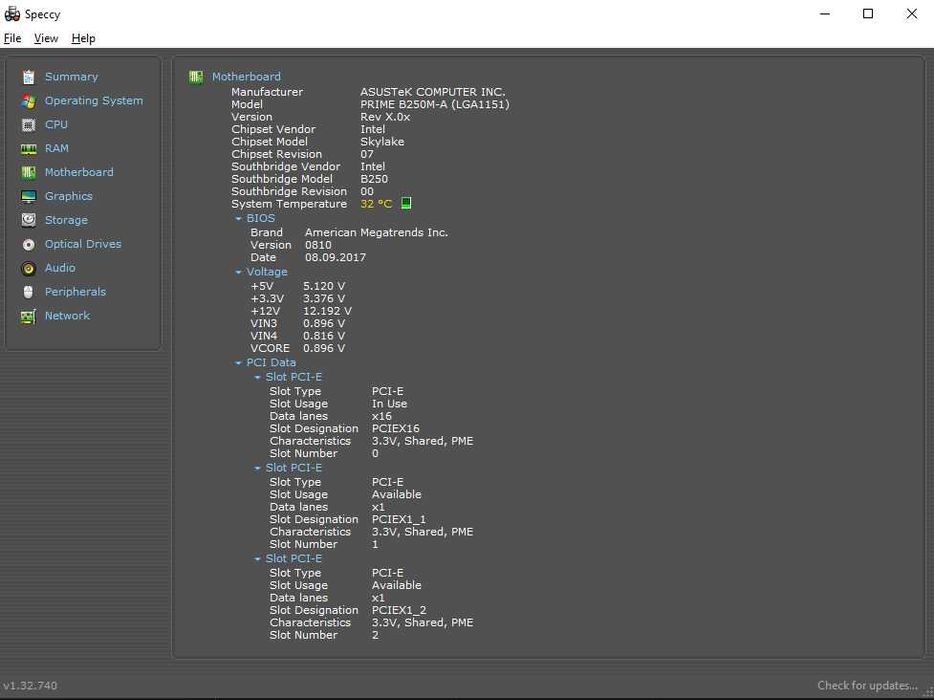Select the Graphics section
The height and width of the screenshot is (700, 934).
tap(69, 196)
